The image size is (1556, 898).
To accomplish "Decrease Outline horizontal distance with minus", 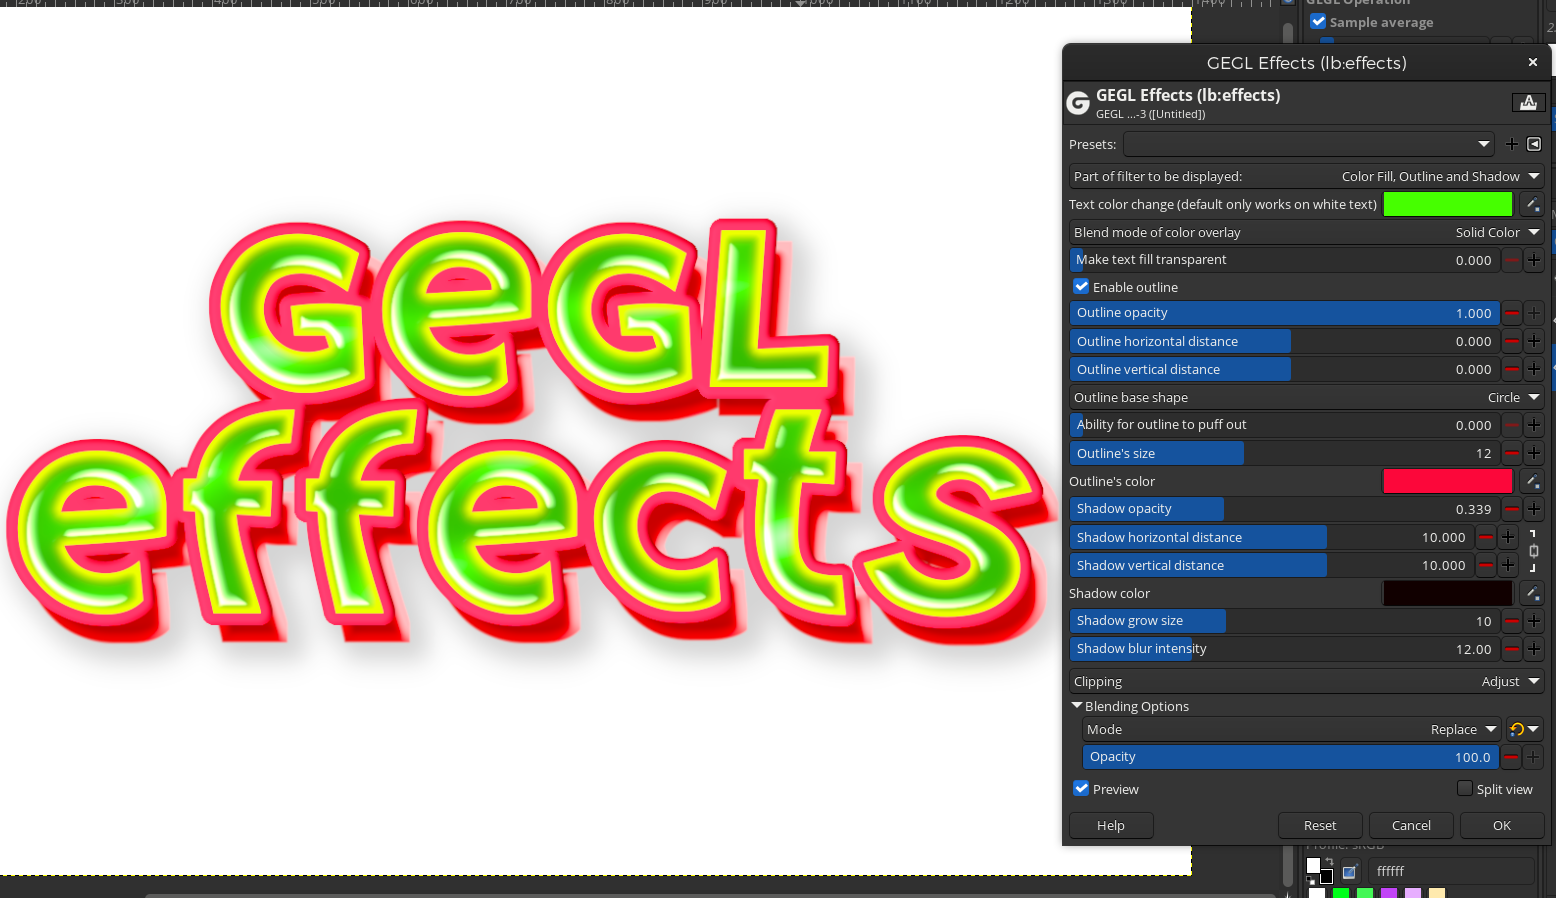I will click(x=1512, y=341).
